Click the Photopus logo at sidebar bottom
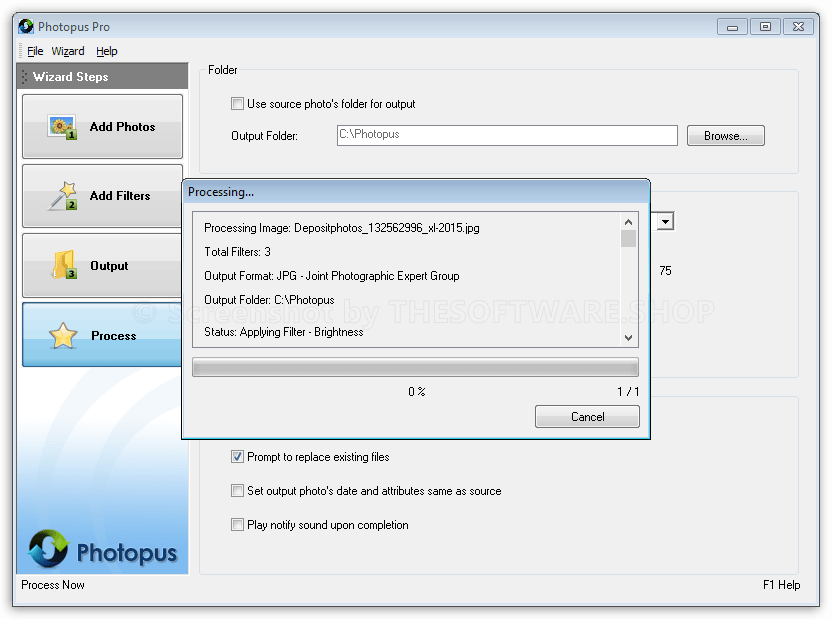This screenshot has width=832, height=619. [x=102, y=550]
